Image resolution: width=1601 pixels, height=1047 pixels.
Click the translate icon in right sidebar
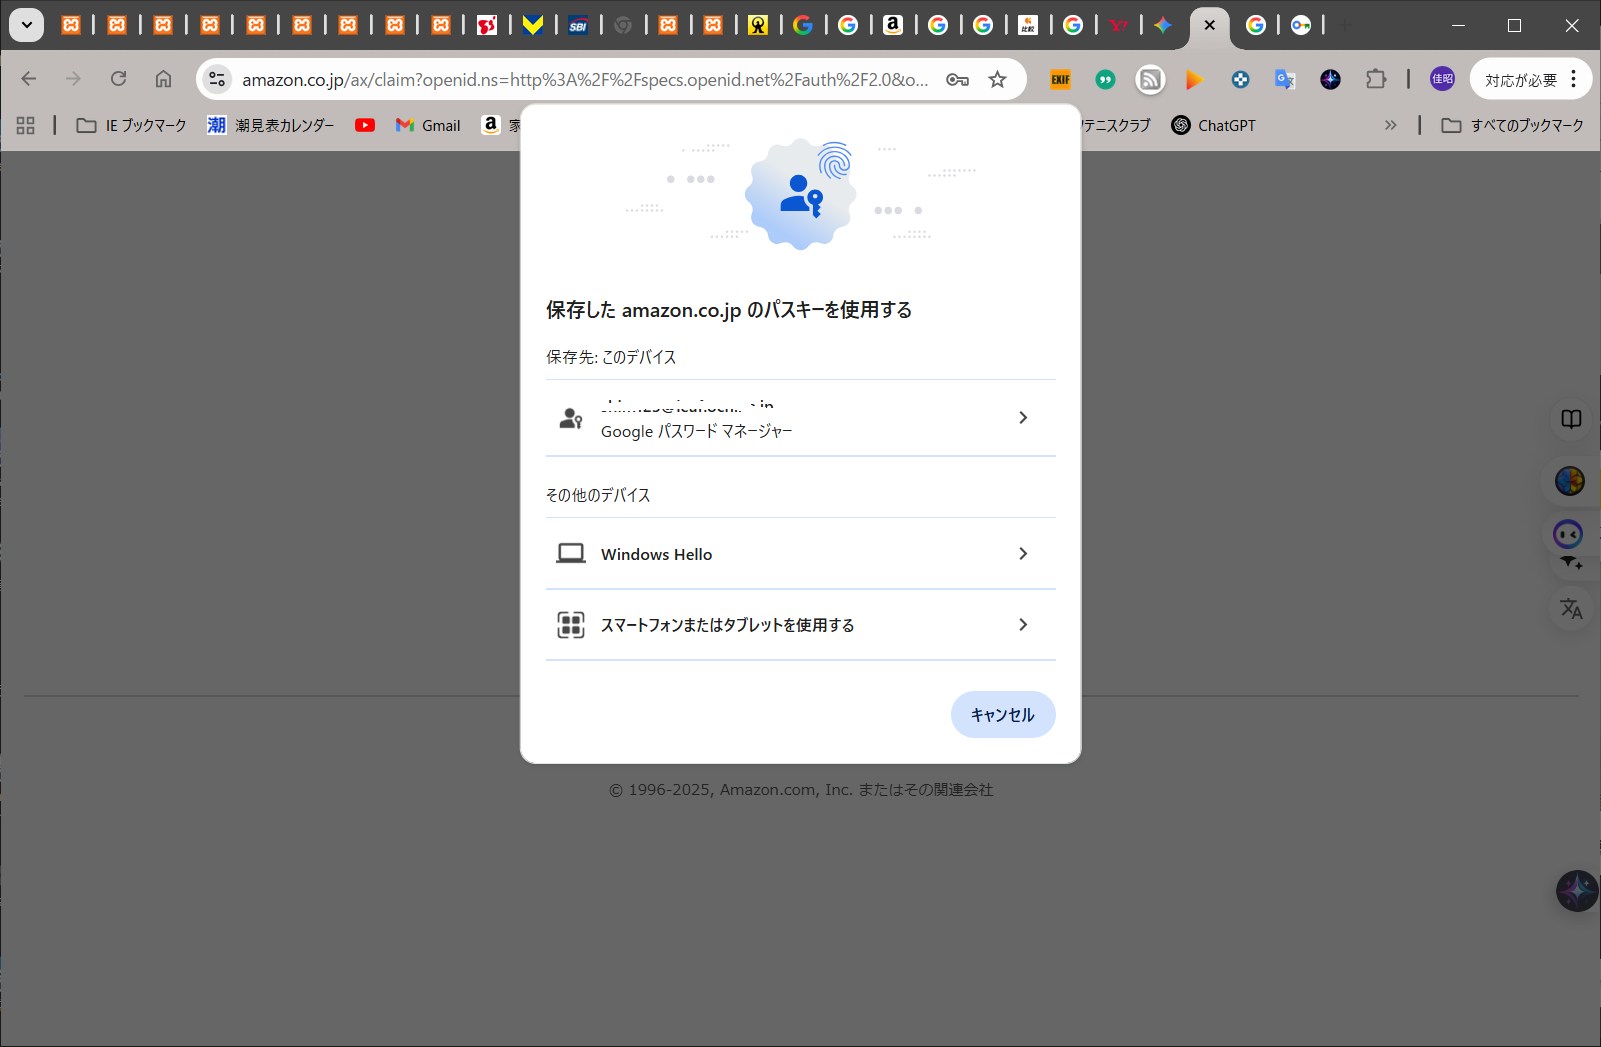coord(1571,608)
